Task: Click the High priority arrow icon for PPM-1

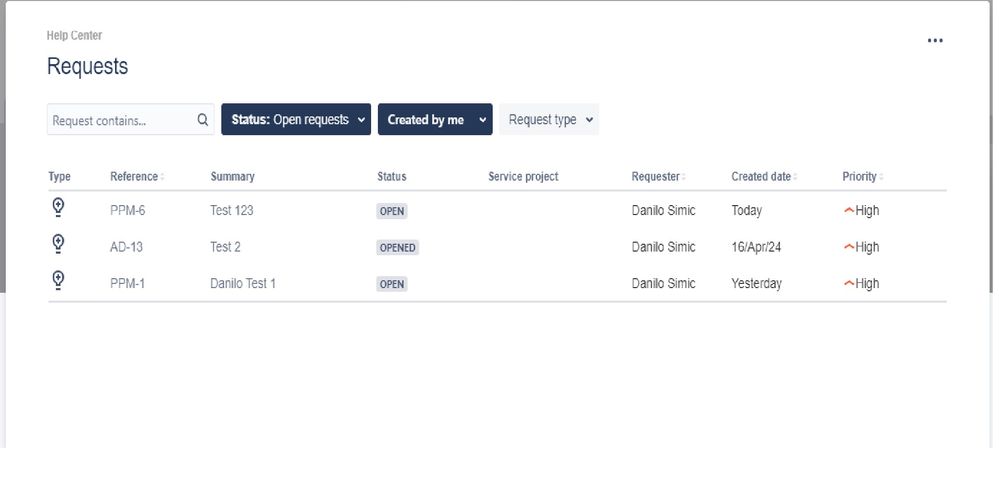Action: pos(849,283)
